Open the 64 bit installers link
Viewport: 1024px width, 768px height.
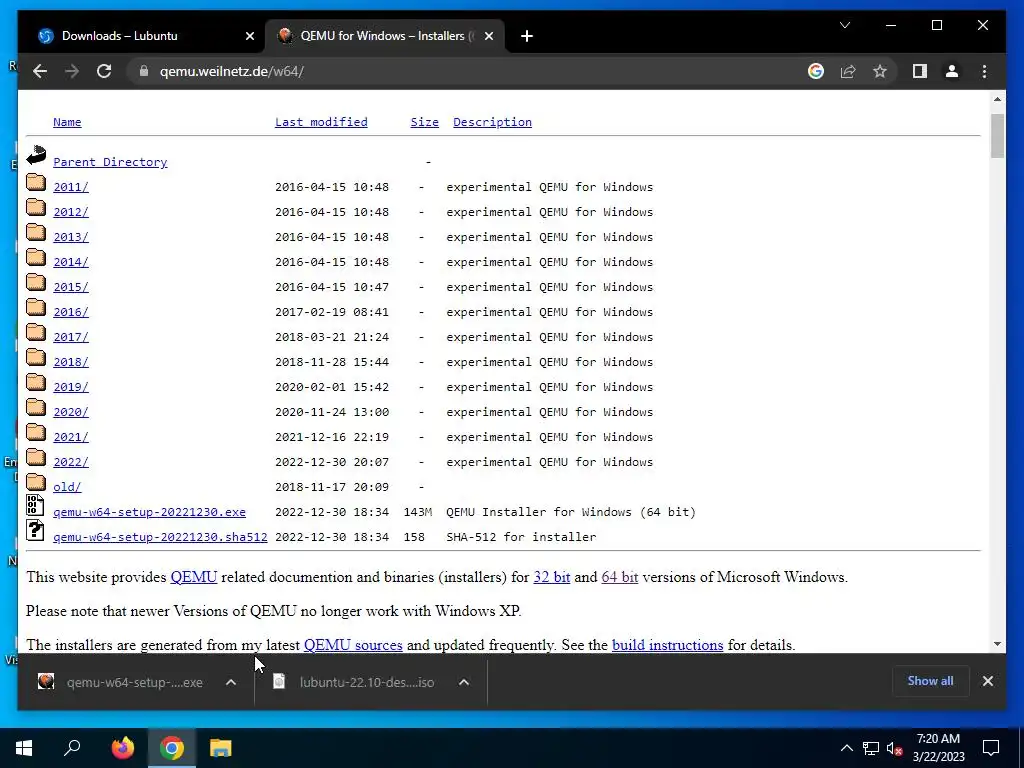pos(620,577)
